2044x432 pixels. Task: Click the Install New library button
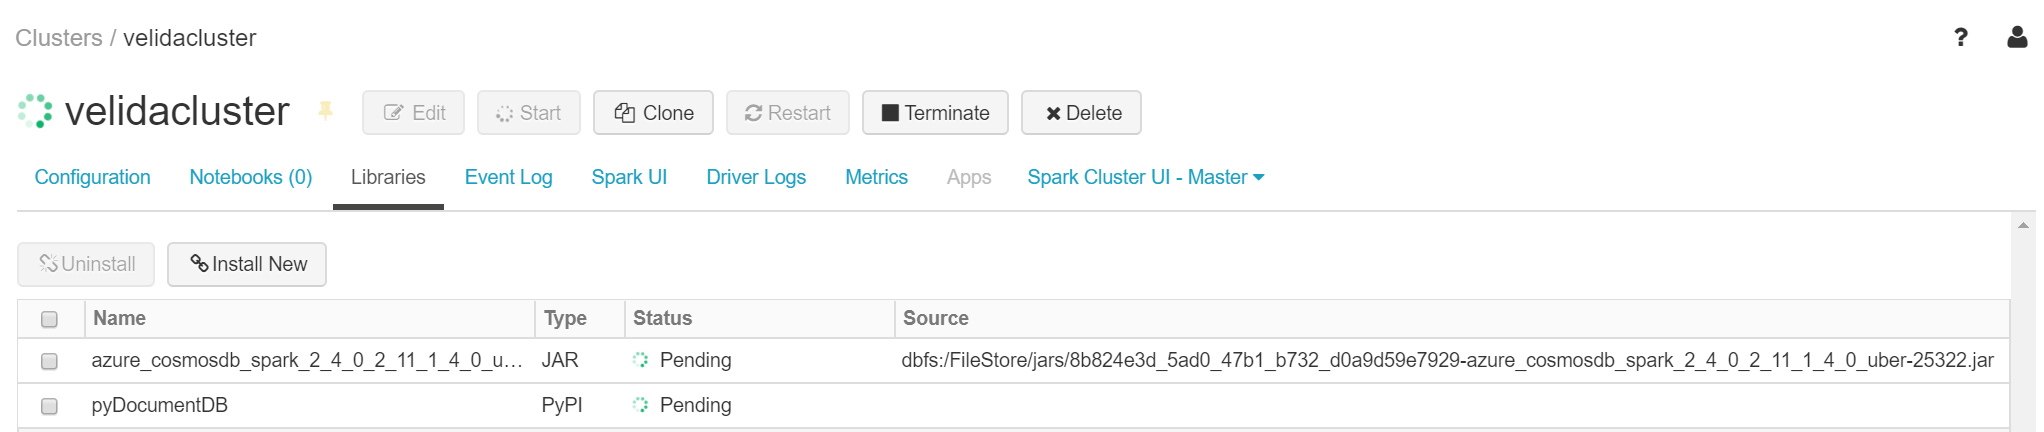(x=247, y=264)
